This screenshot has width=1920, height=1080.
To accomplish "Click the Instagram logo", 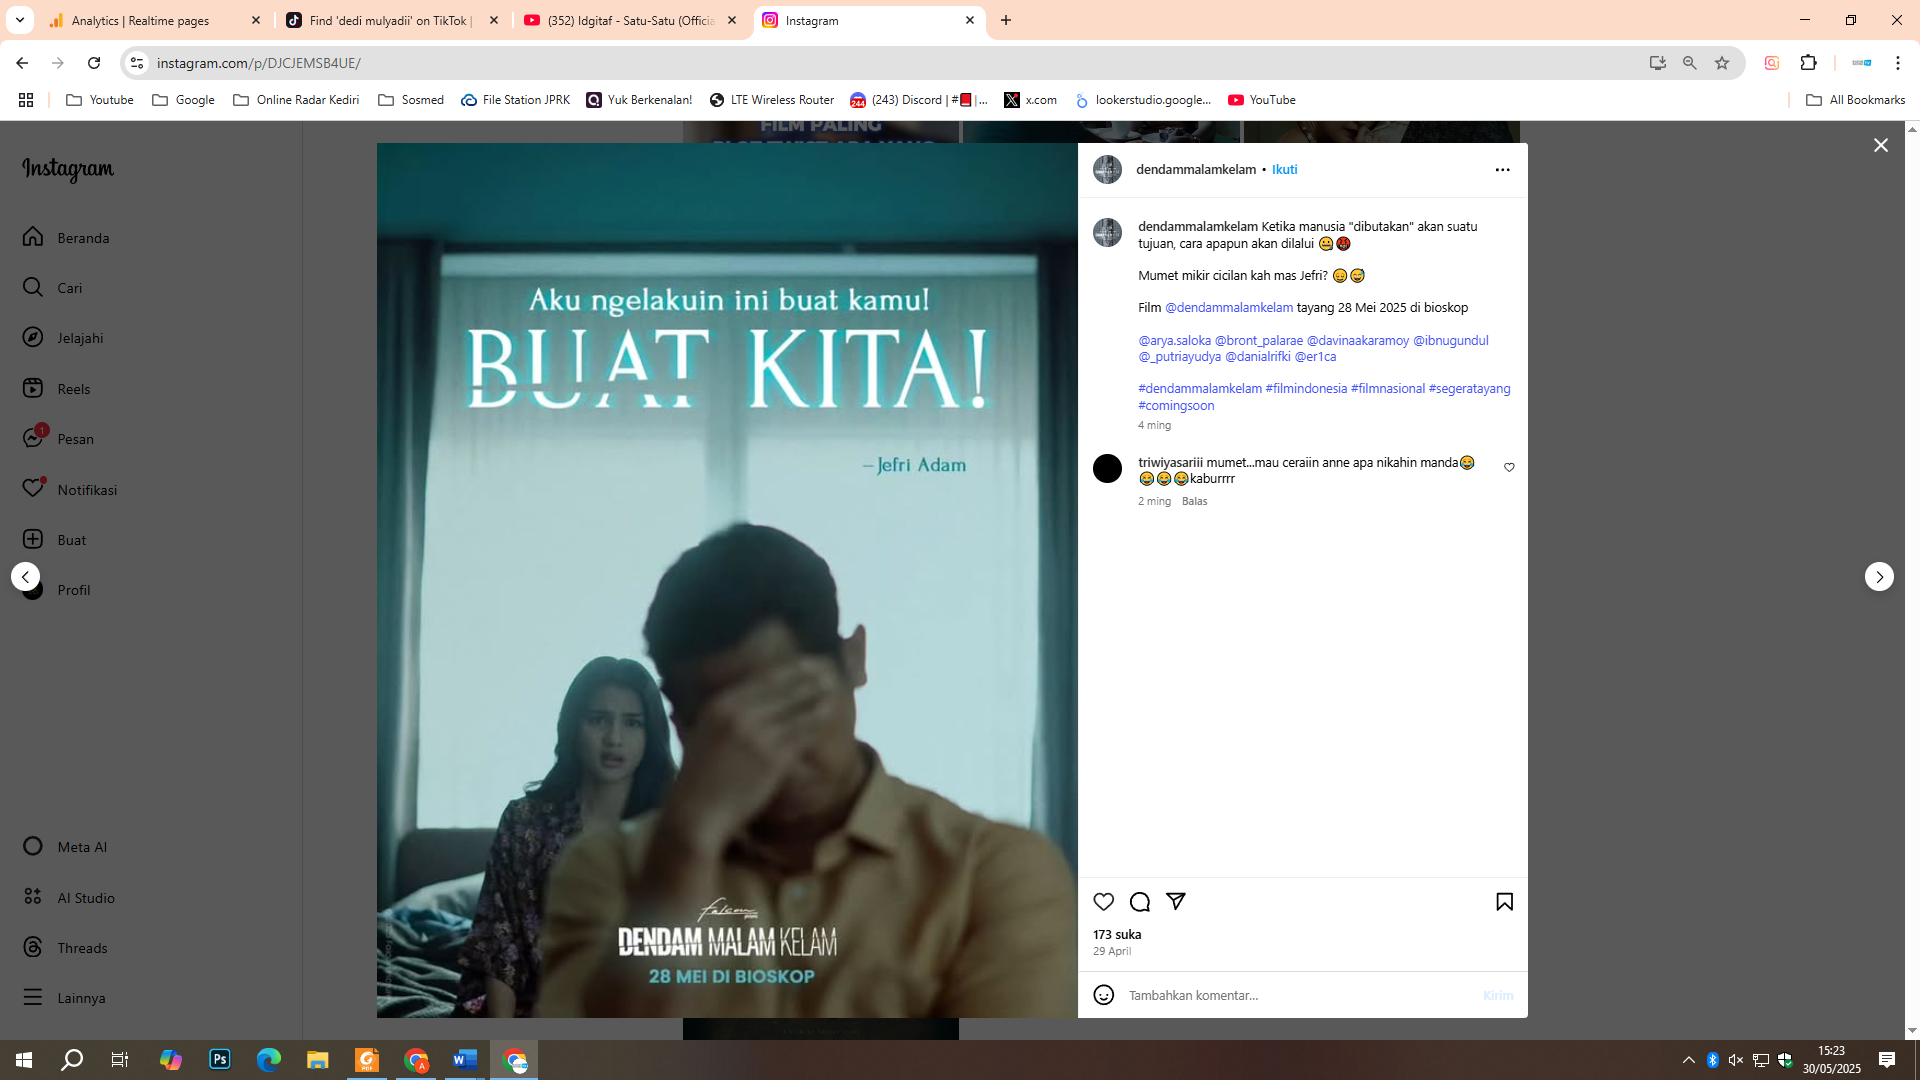I will coord(68,170).
